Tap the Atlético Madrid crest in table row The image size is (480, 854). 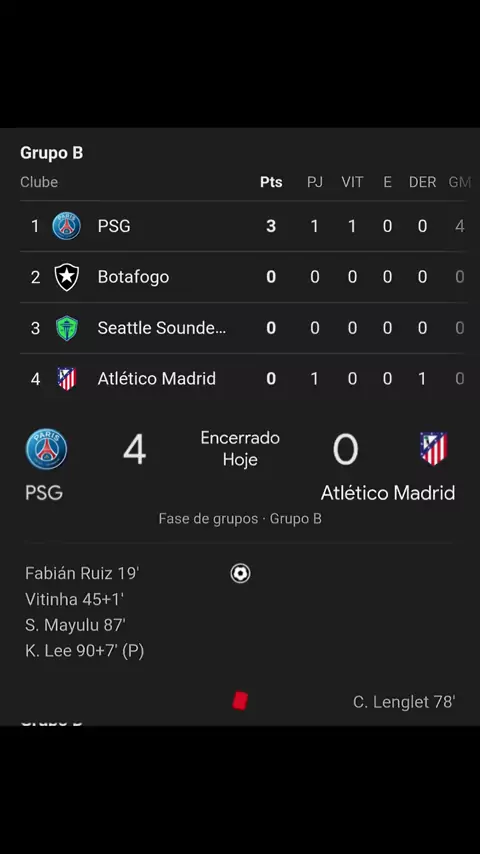click(66, 379)
